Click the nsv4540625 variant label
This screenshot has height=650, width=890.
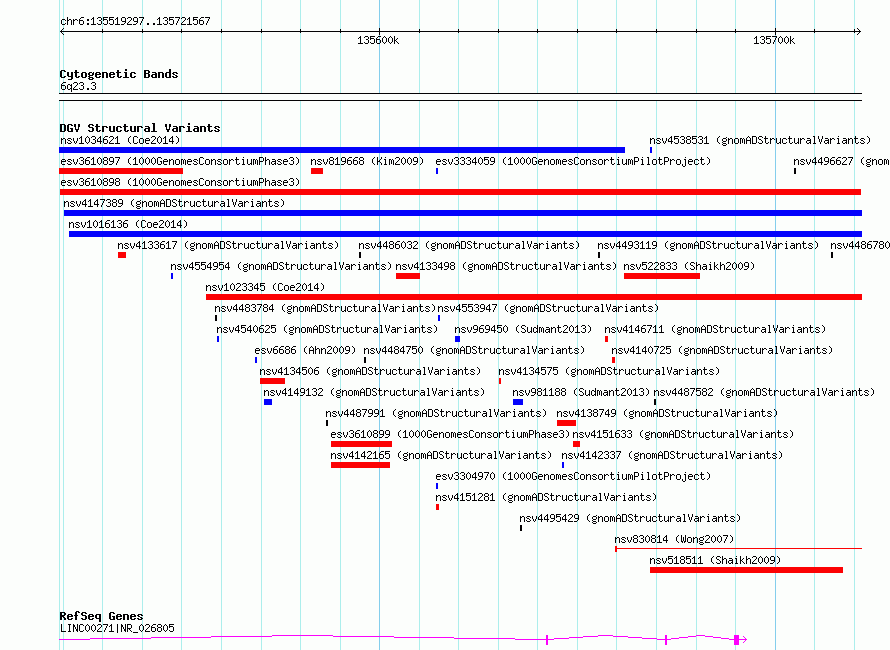[327, 329]
